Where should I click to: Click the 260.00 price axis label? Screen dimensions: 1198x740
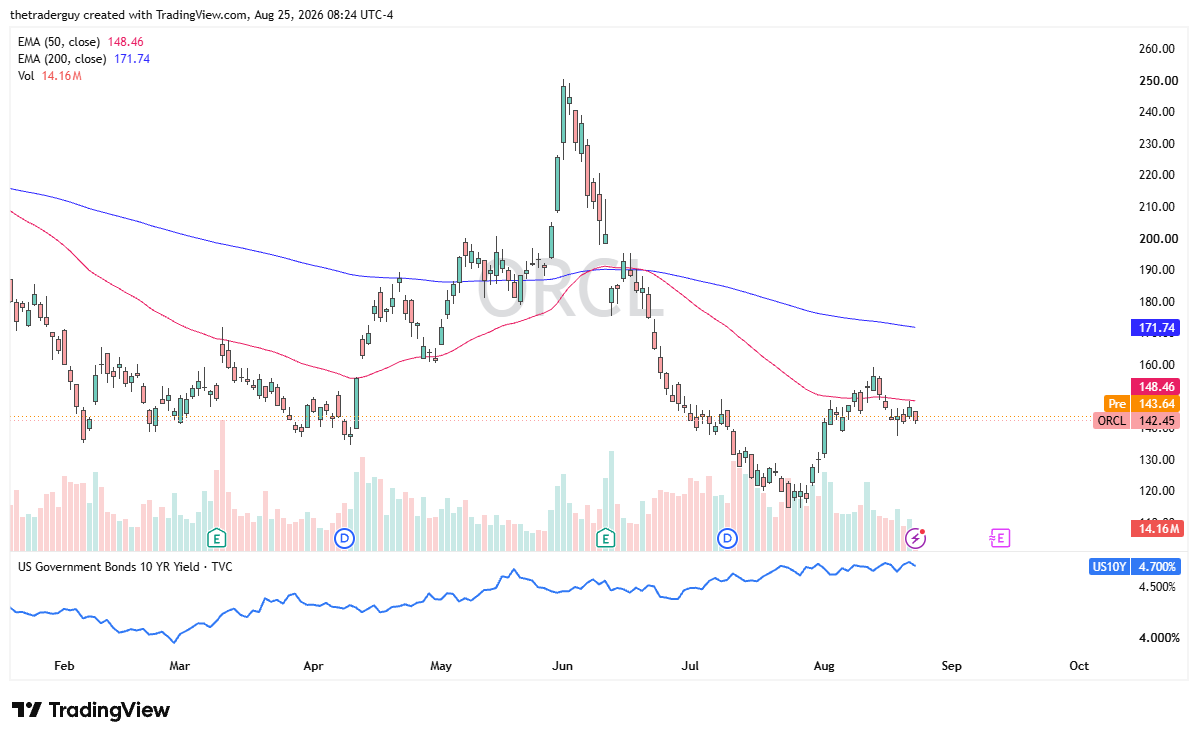pyautogui.click(x=1157, y=49)
